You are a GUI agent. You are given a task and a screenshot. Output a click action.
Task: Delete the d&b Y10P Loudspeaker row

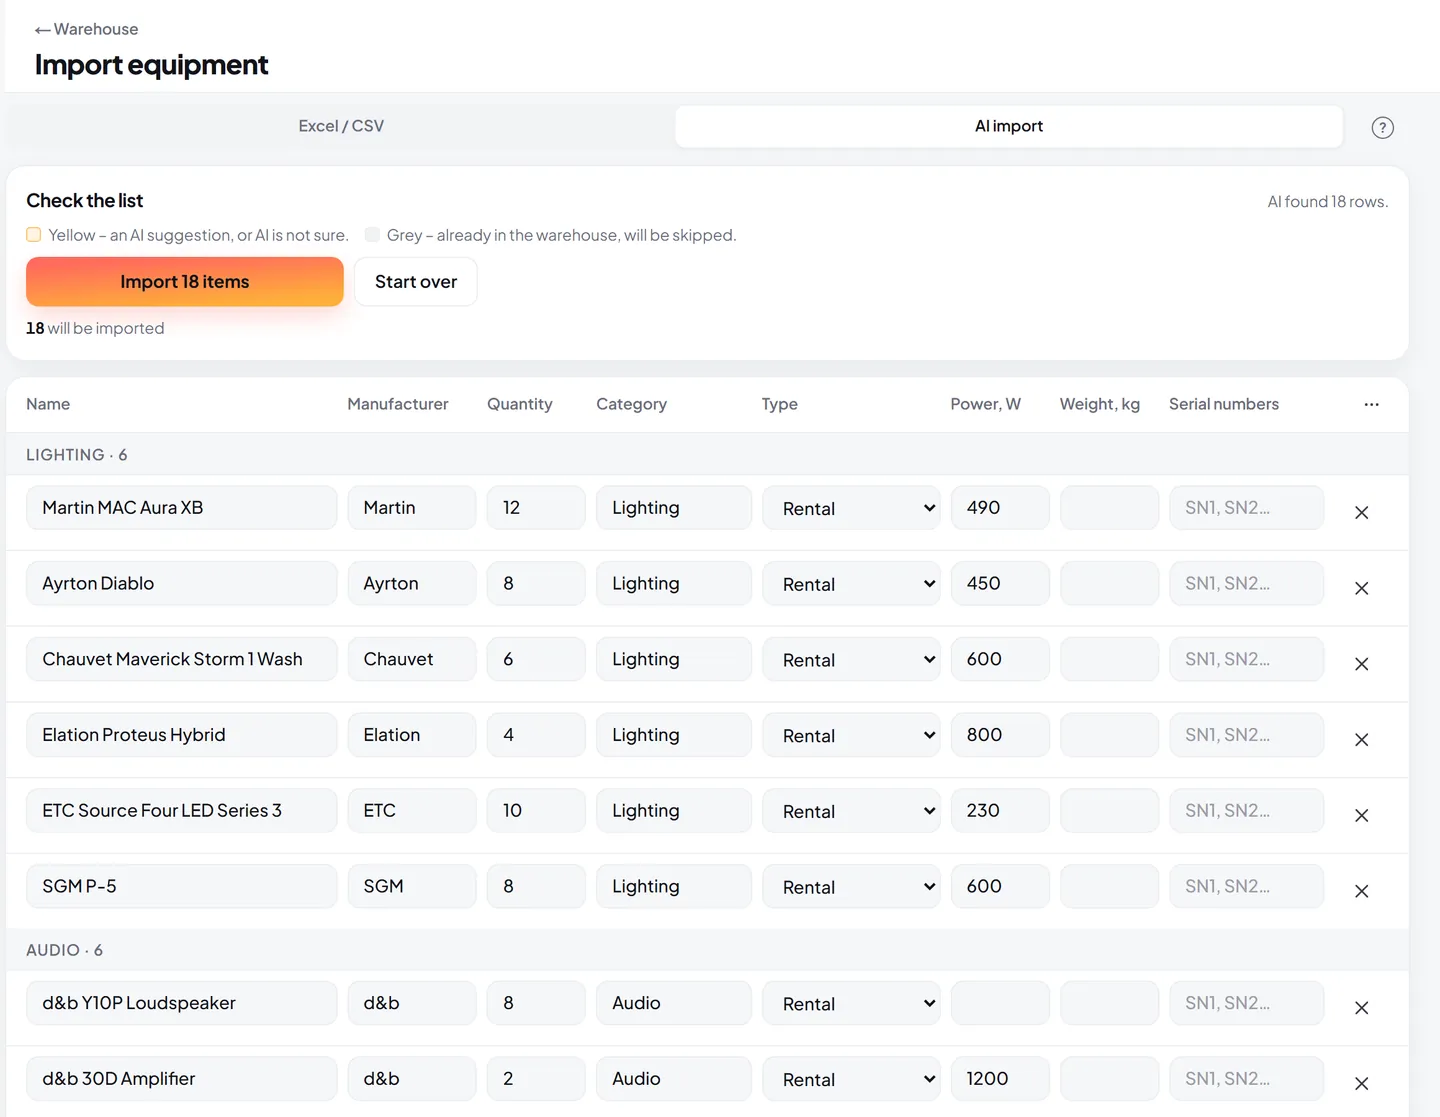1361,1008
